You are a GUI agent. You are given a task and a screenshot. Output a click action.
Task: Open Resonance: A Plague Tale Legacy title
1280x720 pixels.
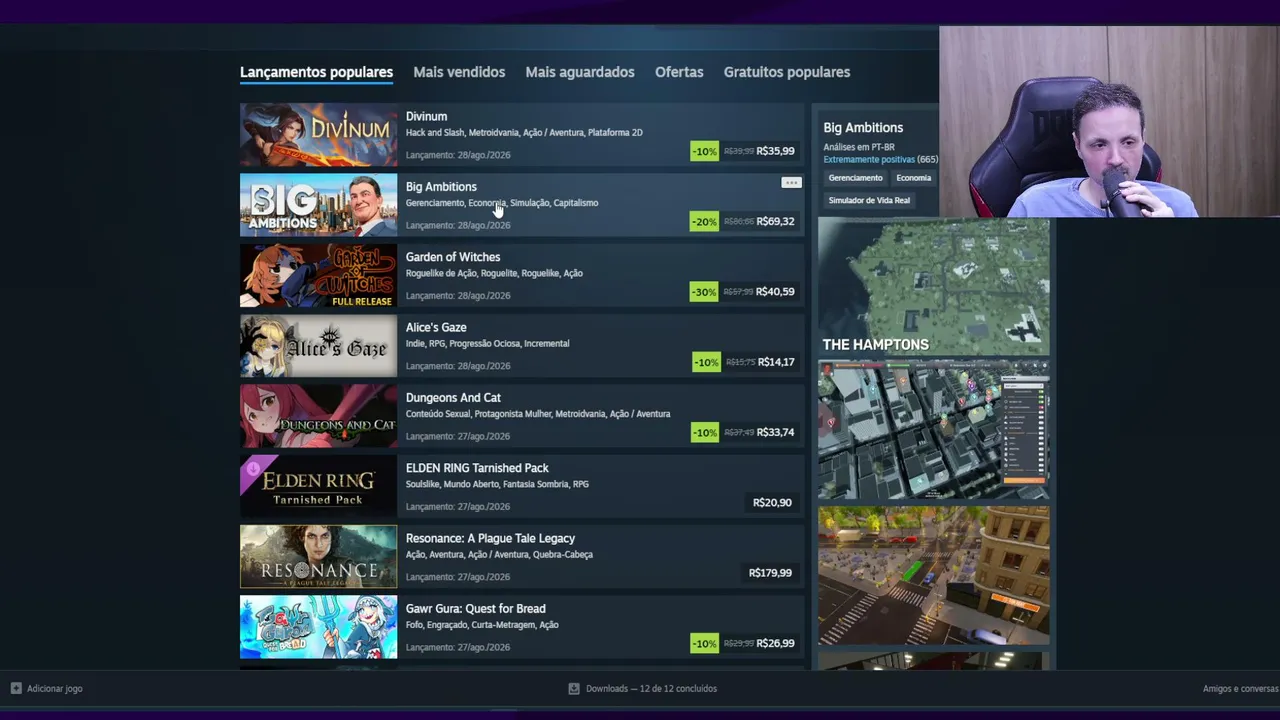point(490,538)
